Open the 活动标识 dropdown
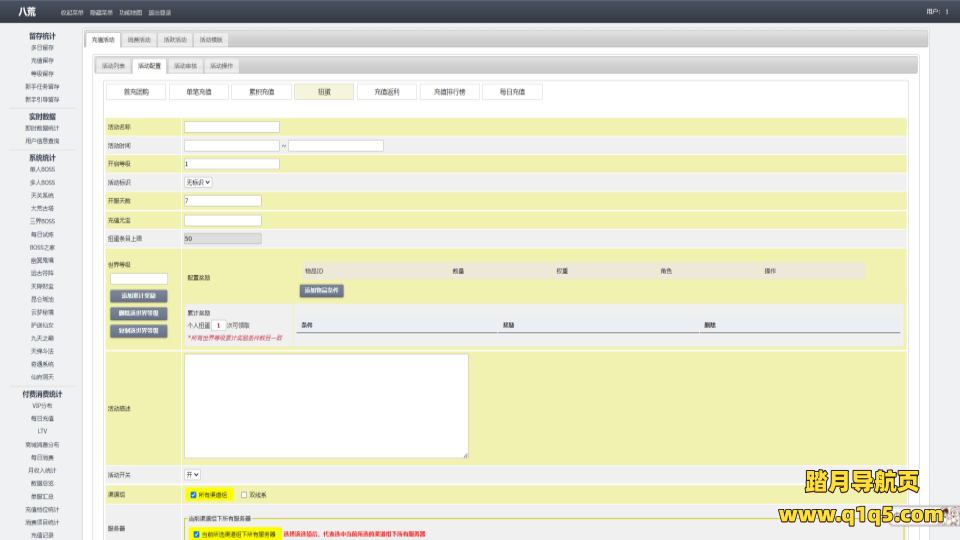960x540 pixels. (198, 183)
